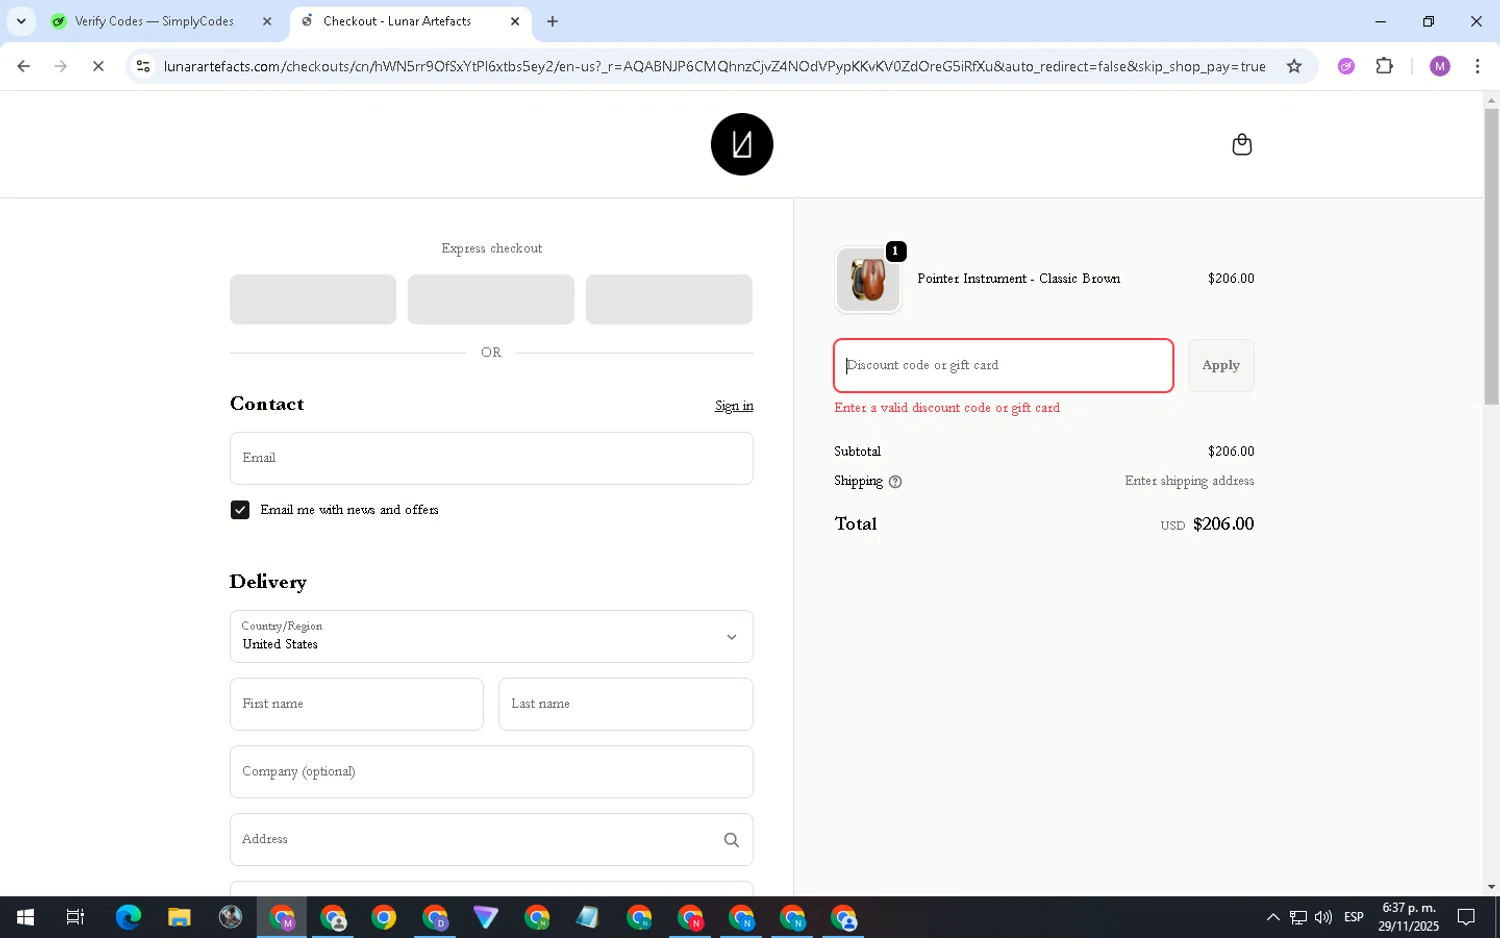Click the Lunar Artefacts round logo
The width and height of the screenshot is (1500, 938).
pyautogui.click(x=742, y=144)
